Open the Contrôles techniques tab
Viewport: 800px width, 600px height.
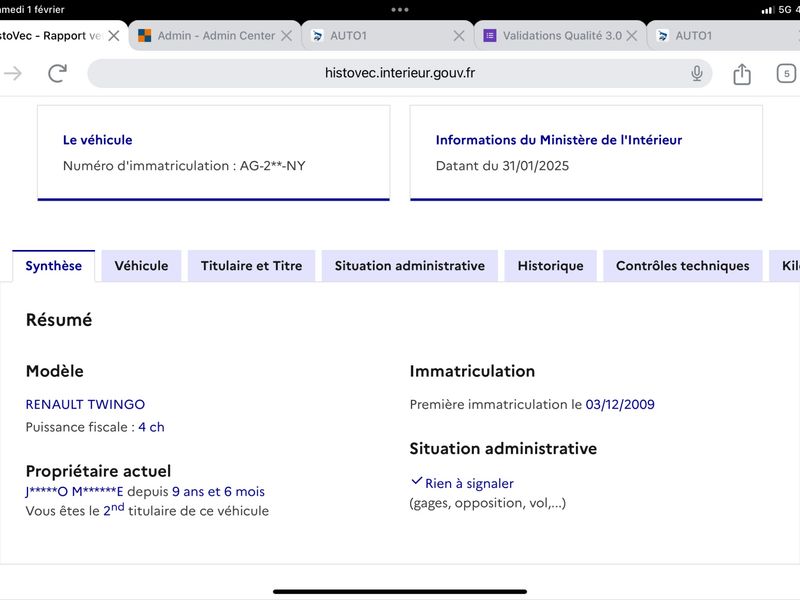(x=683, y=266)
